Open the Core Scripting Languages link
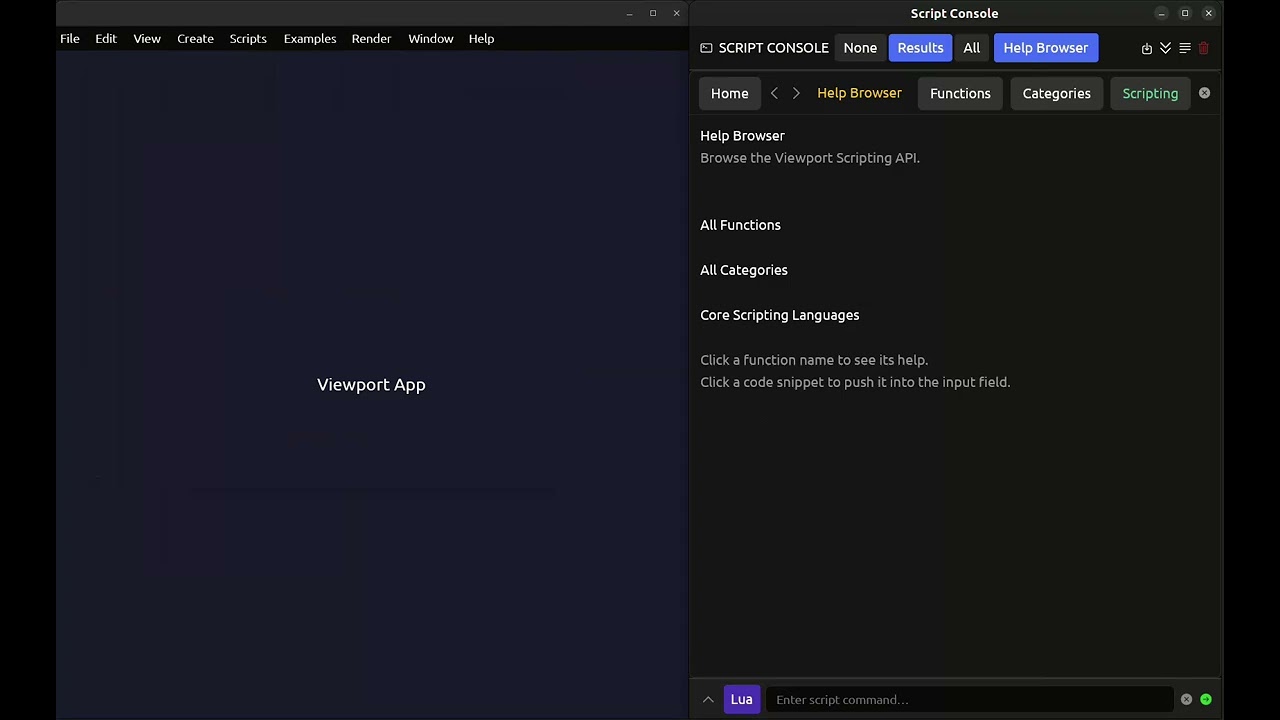Viewport: 1280px width, 720px height. pos(780,315)
